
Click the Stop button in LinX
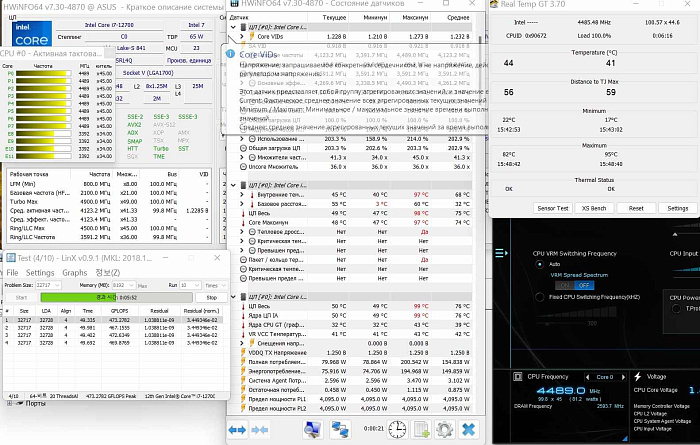click(212, 297)
